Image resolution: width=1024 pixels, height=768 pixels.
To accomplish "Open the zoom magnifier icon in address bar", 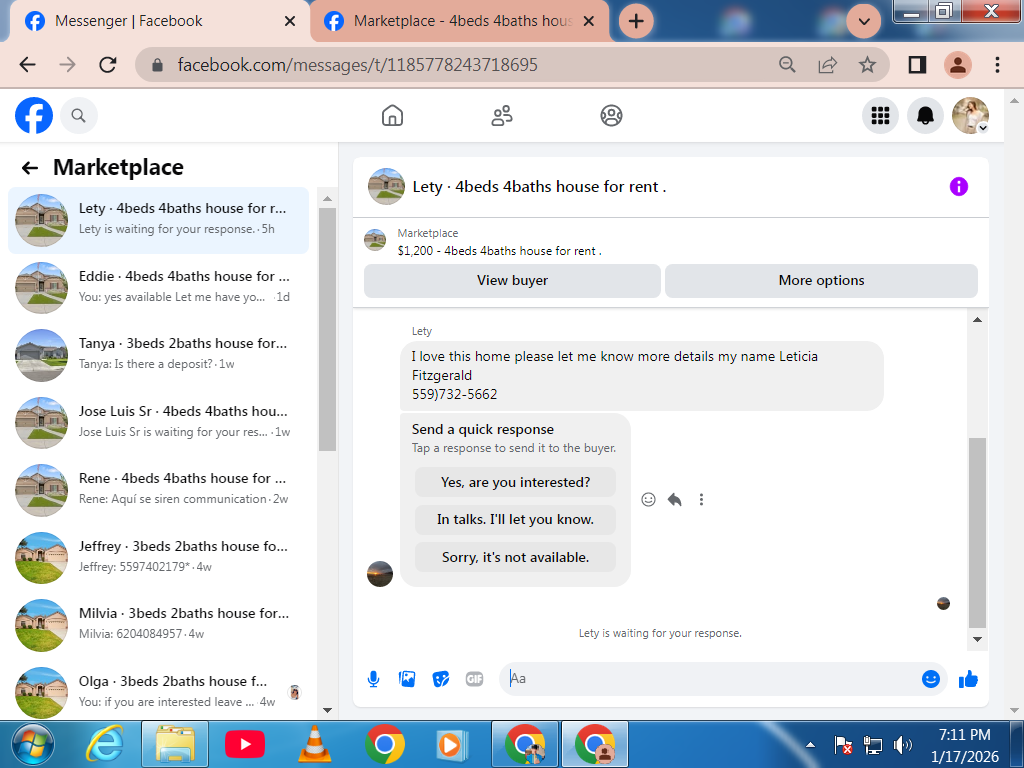I will [x=787, y=65].
